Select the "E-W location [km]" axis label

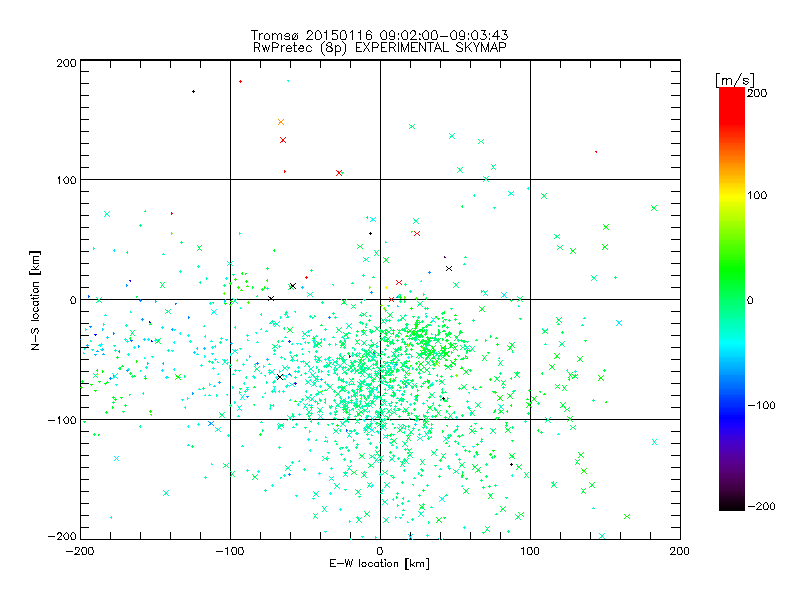coord(379,563)
